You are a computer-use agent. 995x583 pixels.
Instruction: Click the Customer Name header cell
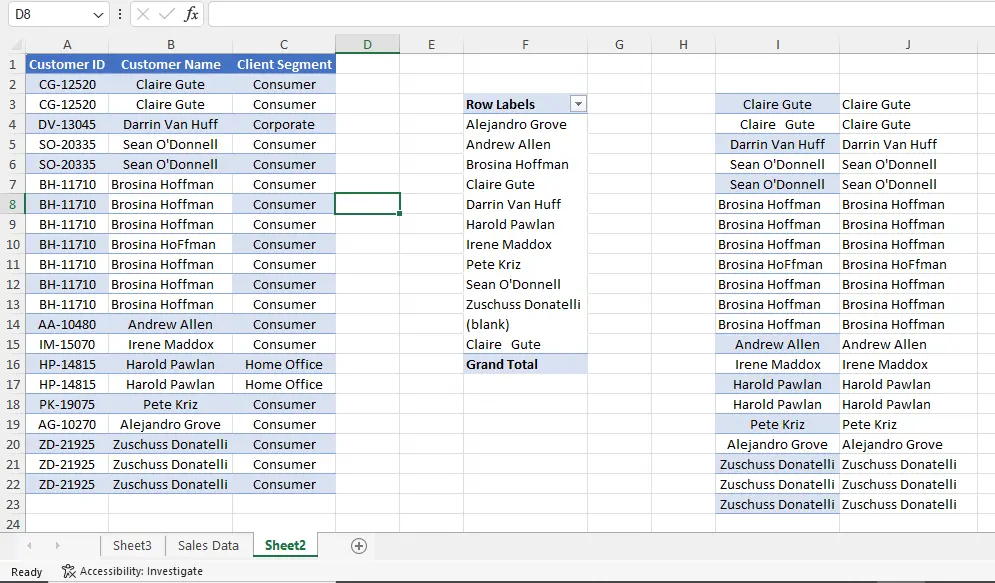coord(170,65)
